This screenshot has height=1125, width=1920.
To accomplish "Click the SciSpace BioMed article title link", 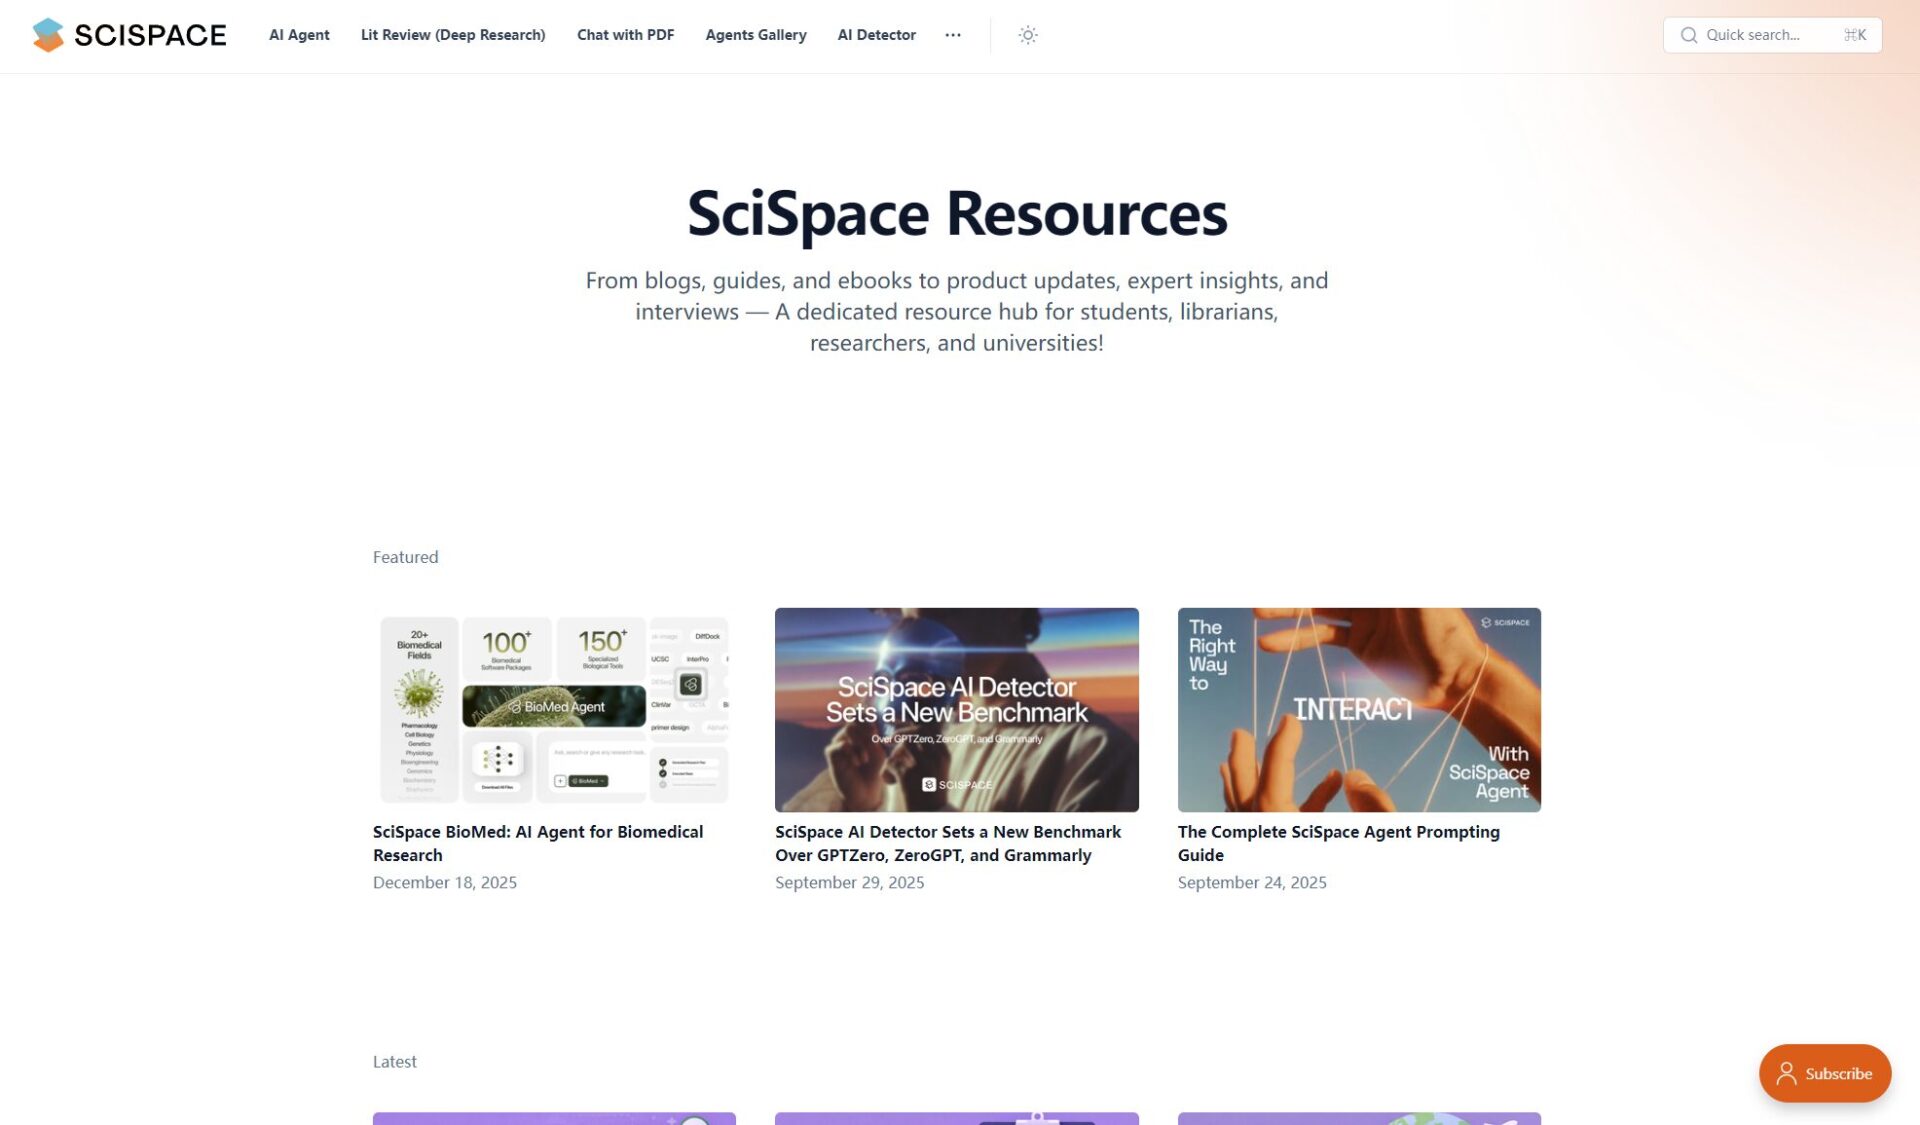I will pyautogui.click(x=538, y=843).
